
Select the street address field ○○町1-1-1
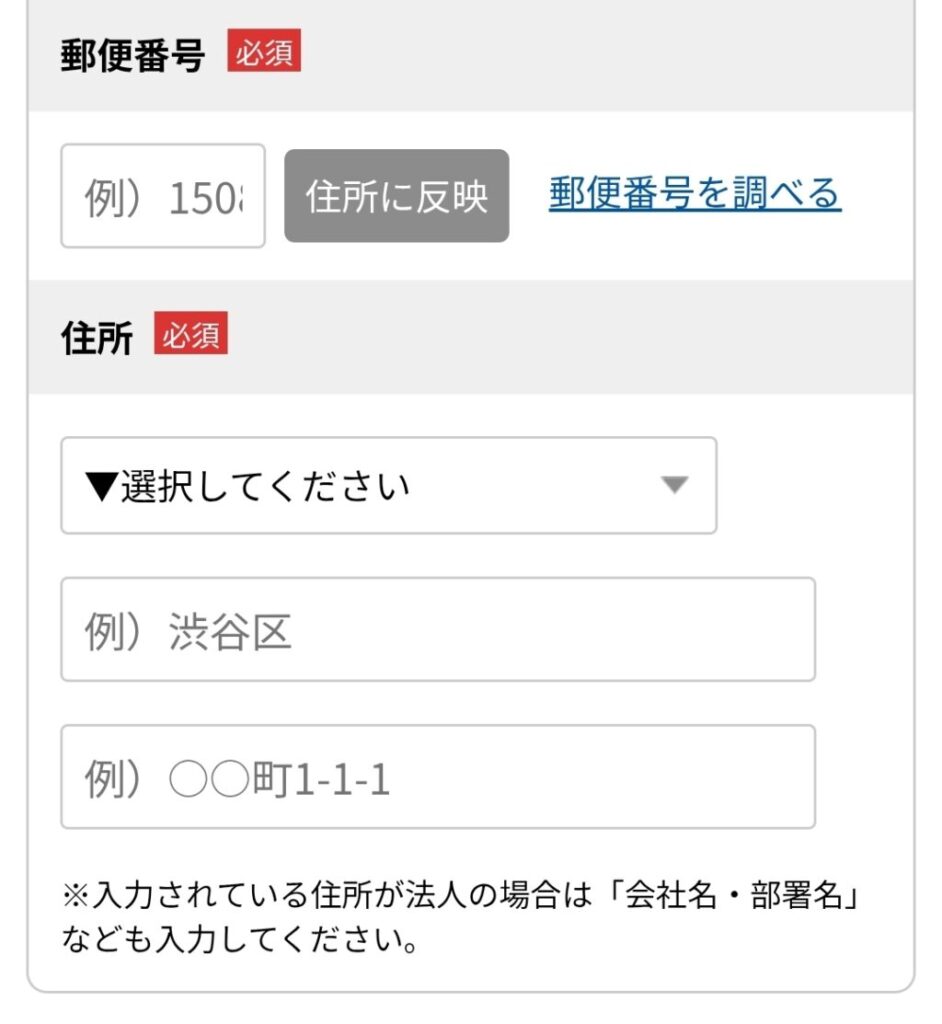tap(437, 777)
